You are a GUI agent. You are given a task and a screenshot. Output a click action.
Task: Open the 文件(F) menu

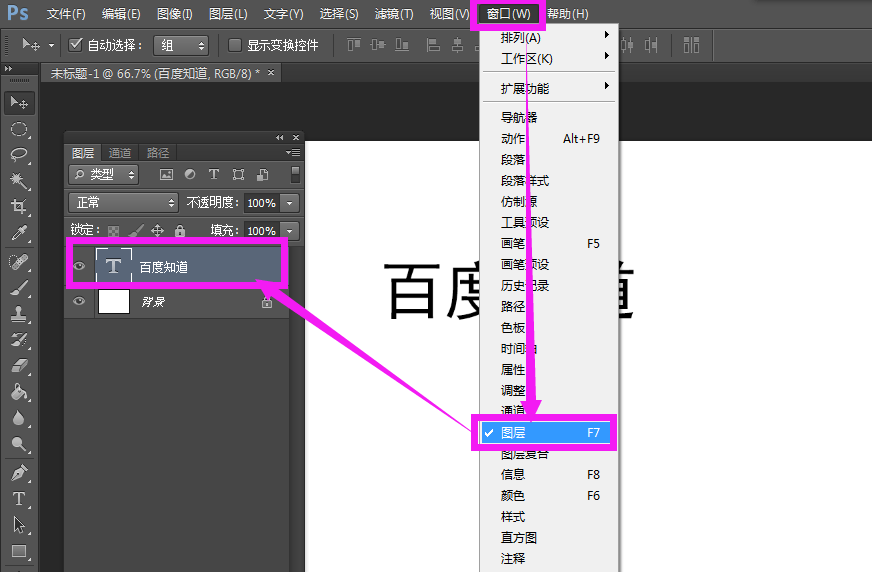[66, 13]
